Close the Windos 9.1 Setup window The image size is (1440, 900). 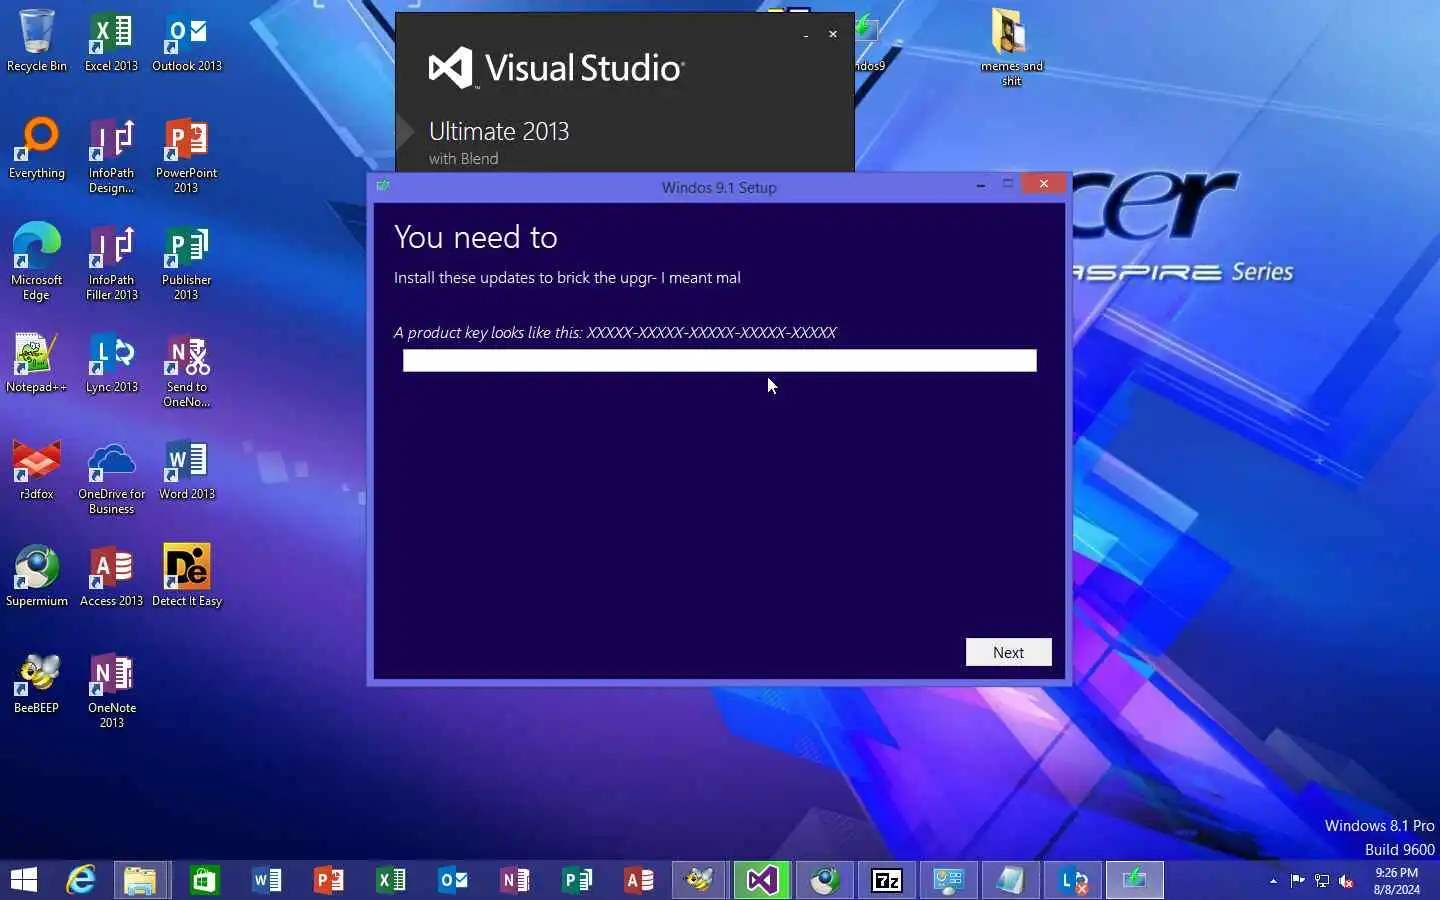1044,184
